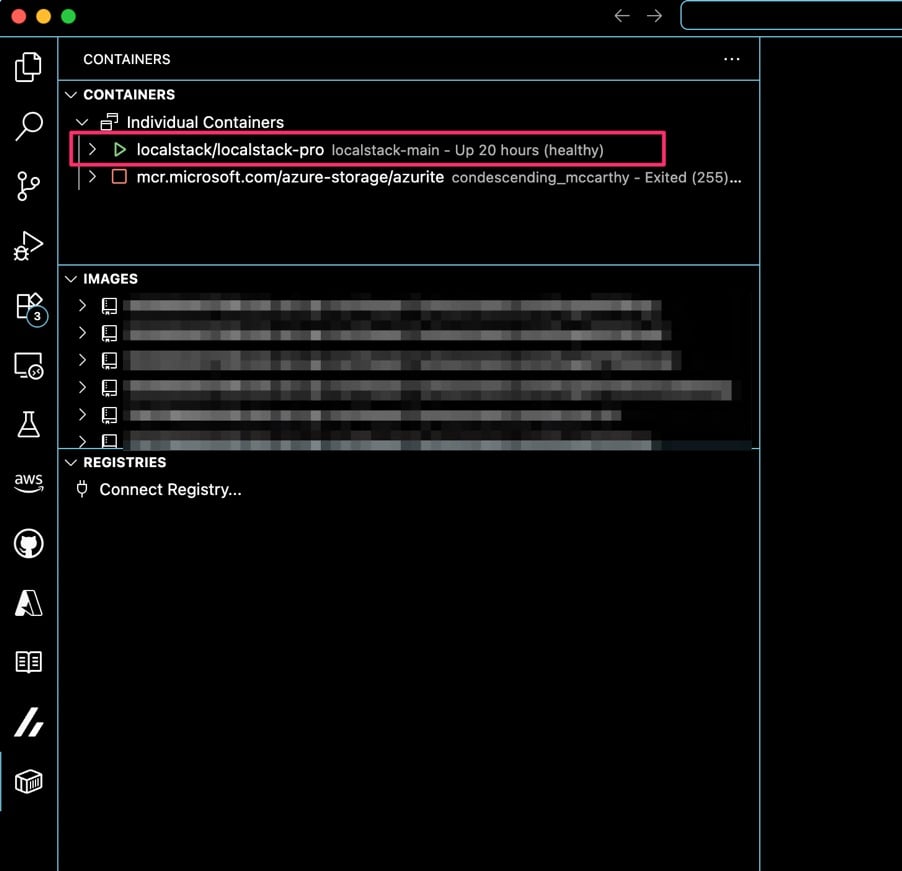
Task: Select the Individual Containers label
Action: click(x=205, y=122)
